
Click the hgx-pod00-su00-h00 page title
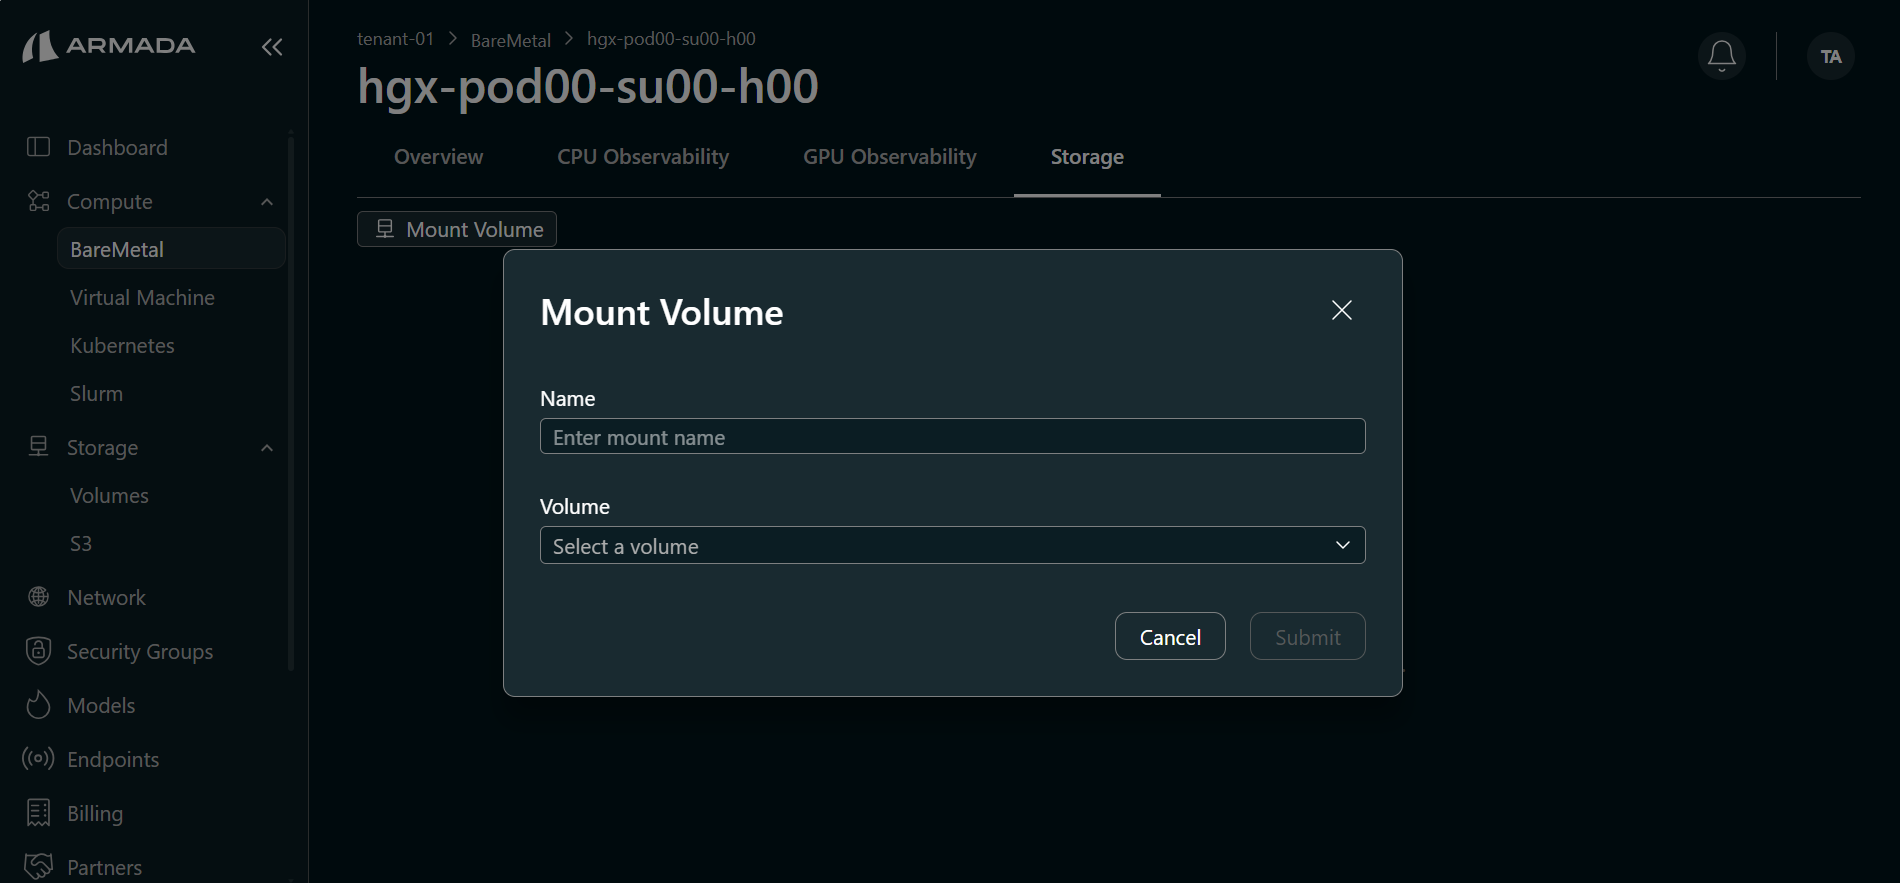tap(588, 87)
